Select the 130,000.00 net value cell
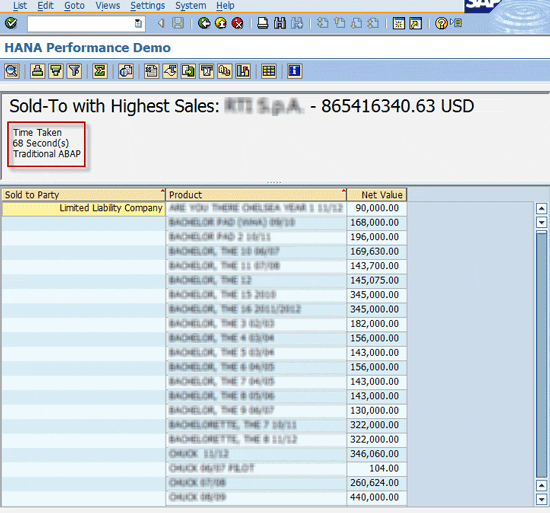 (377, 411)
